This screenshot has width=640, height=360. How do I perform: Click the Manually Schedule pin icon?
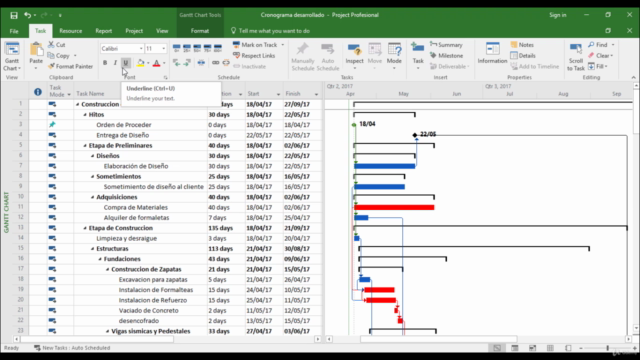tap(302, 49)
